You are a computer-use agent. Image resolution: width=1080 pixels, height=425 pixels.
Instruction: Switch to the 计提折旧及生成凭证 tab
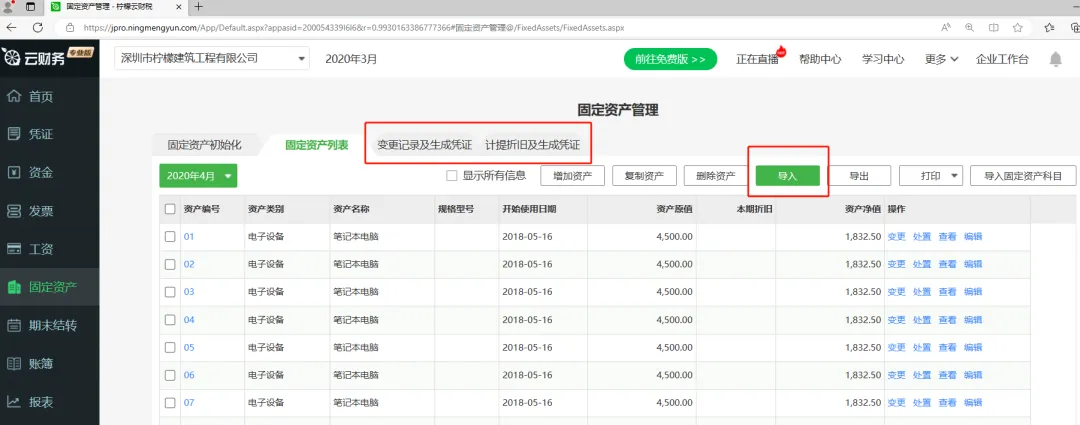[532, 145]
